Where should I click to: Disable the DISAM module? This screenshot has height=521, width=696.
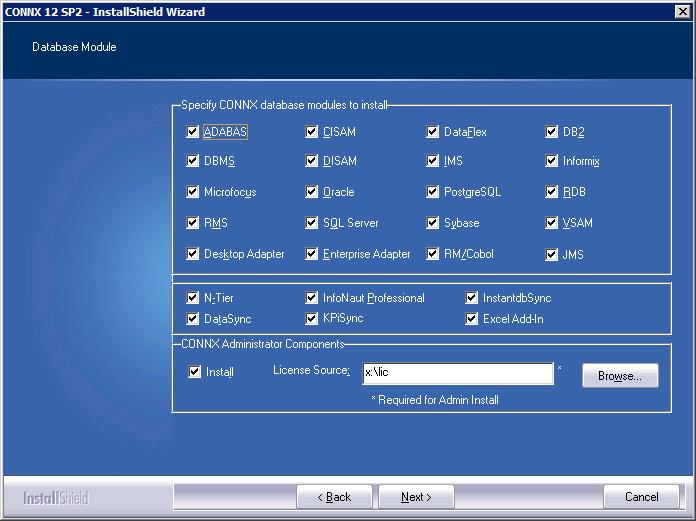(x=312, y=161)
